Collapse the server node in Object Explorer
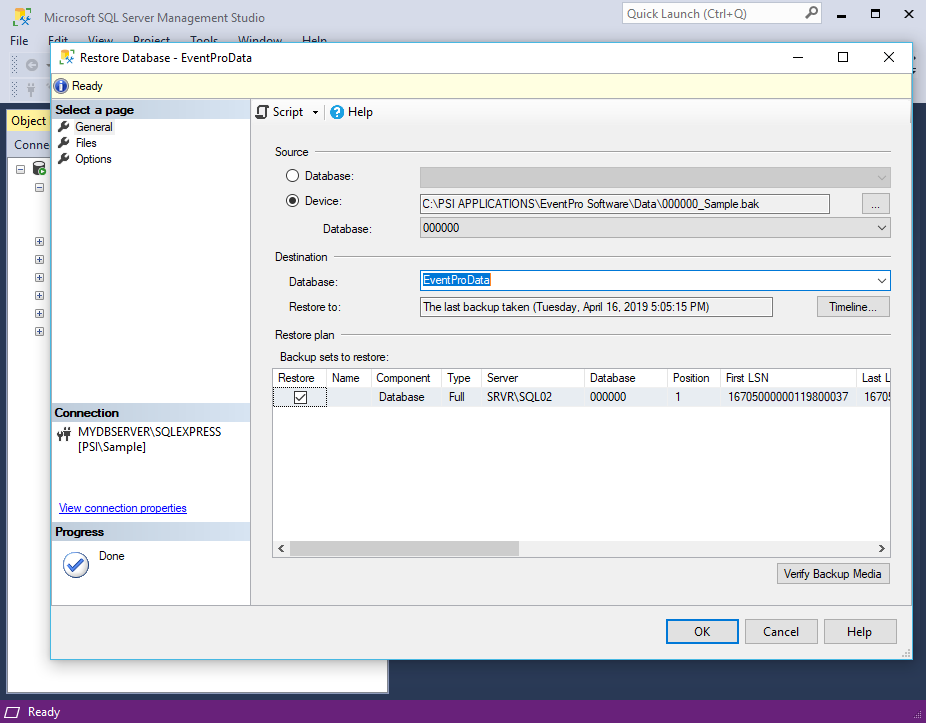926x723 pixels. coord(21,170)
